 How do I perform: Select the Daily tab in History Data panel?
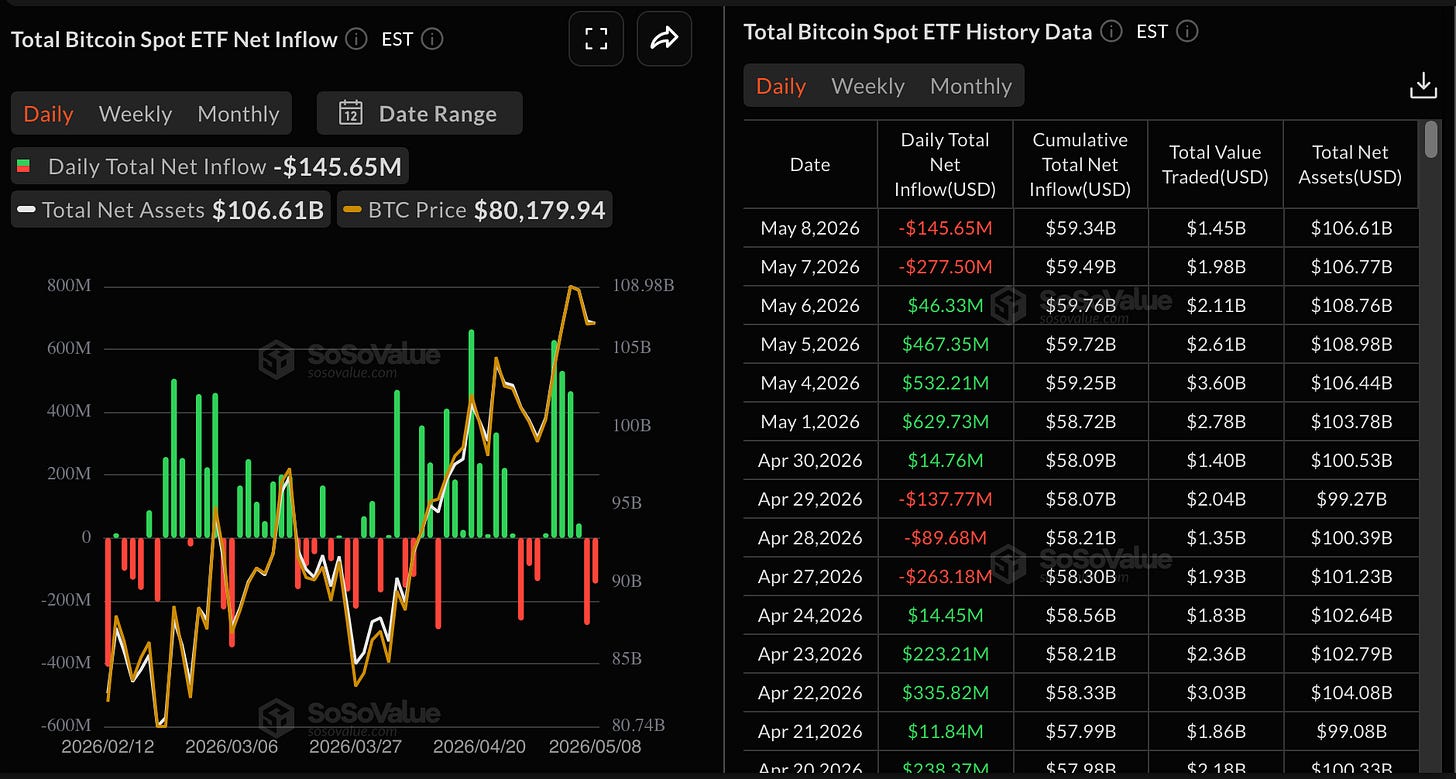pyautogui.click(x=781, y=86)
